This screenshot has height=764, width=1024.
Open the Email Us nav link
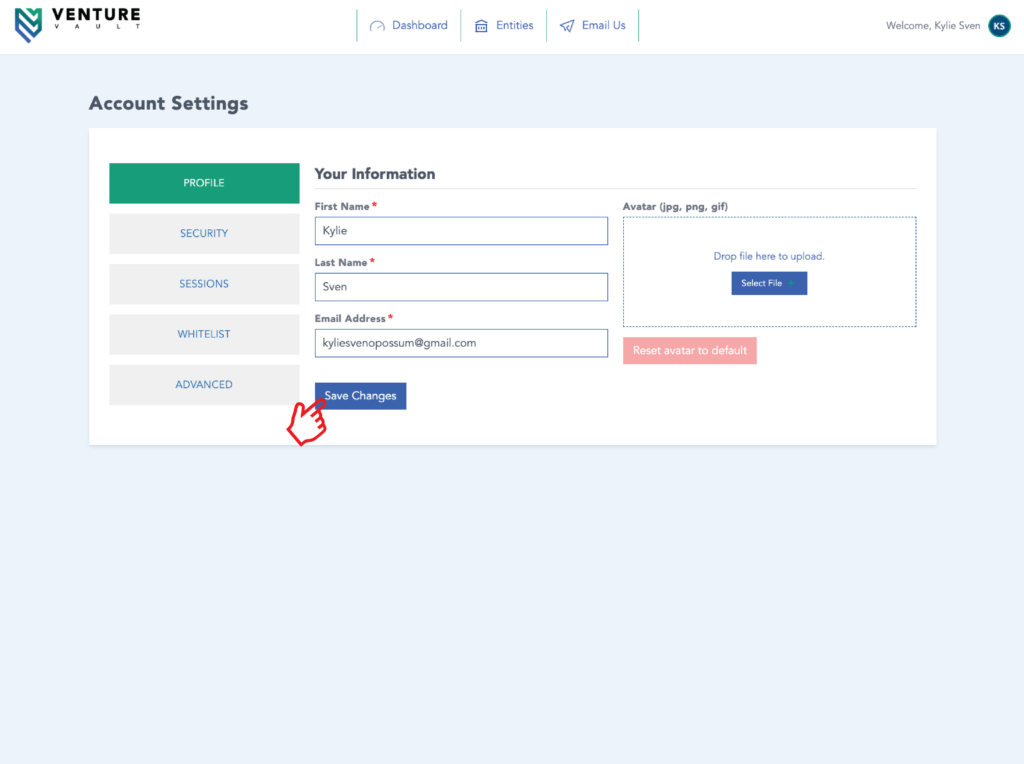coord(603,26)
